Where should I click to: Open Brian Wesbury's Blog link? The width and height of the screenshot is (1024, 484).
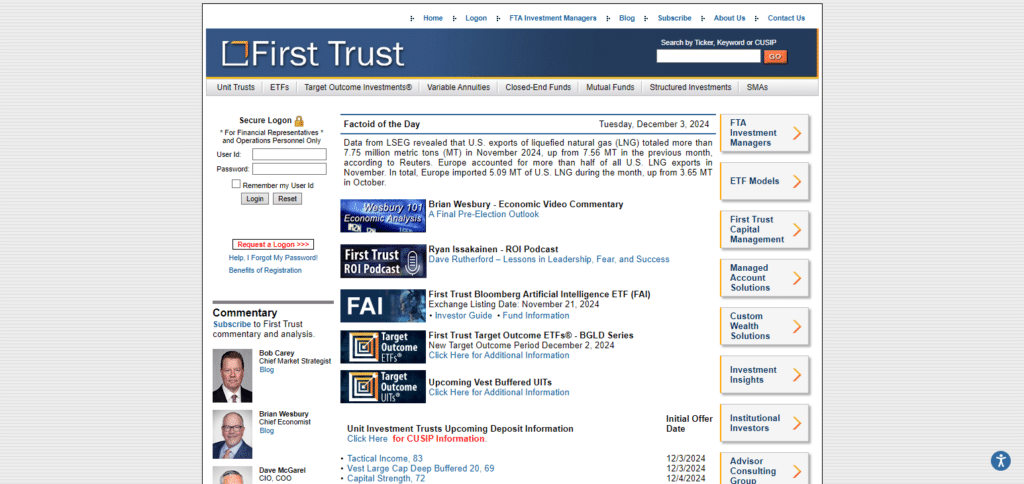[x=266, y=430]
